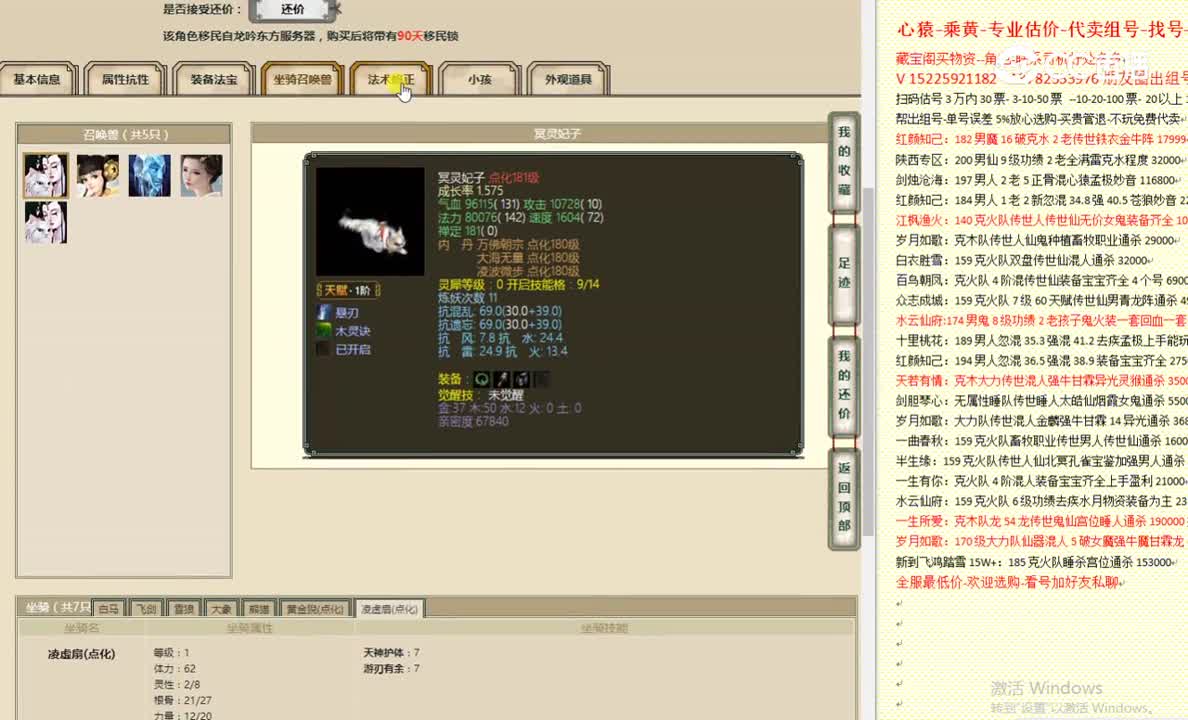Viewport: 1188px width, 720px height.
Task: Click the 冥灵妃子 panel header
Action: pyautogui.click(x=557, y=133)
